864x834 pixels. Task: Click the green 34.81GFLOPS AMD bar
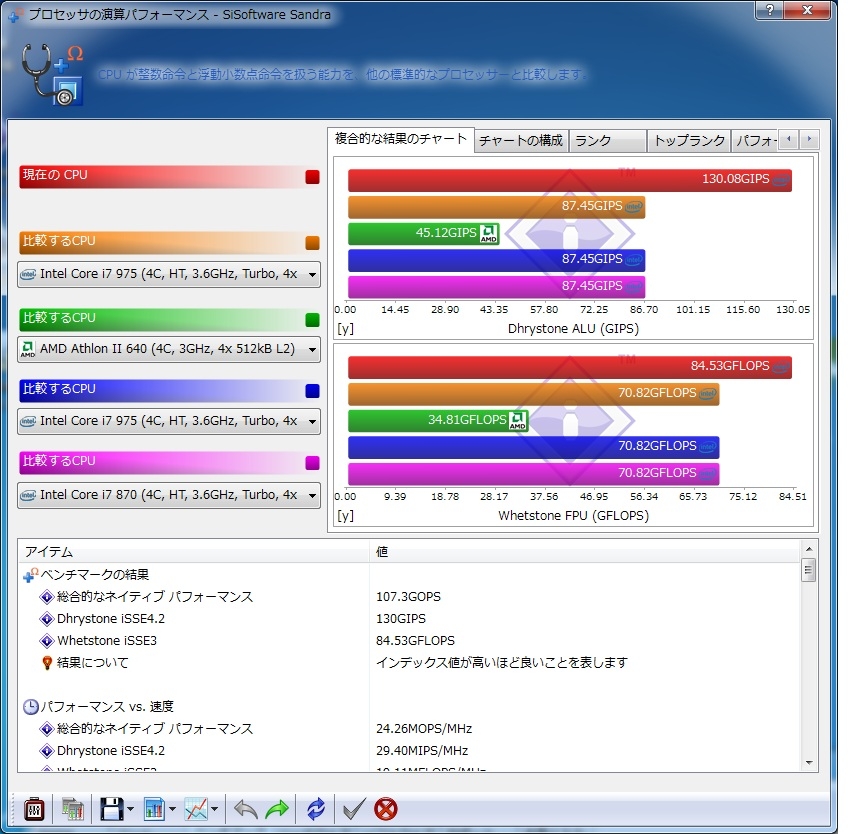[x=438, y=420]
